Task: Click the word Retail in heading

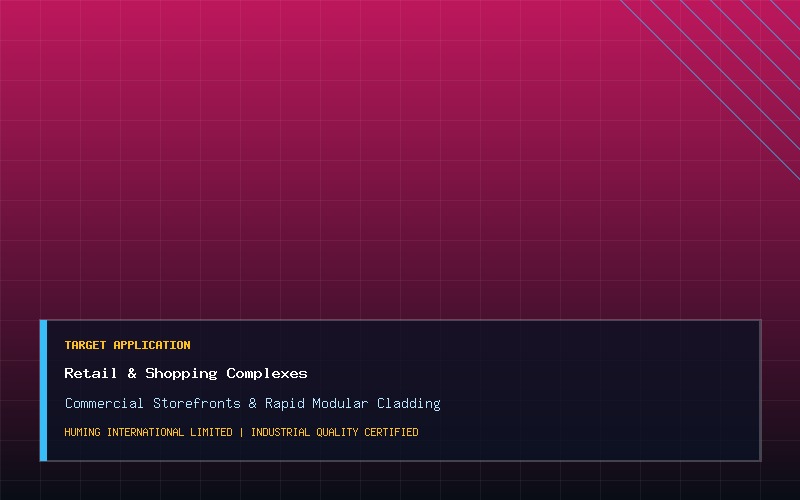Action: 90,373
